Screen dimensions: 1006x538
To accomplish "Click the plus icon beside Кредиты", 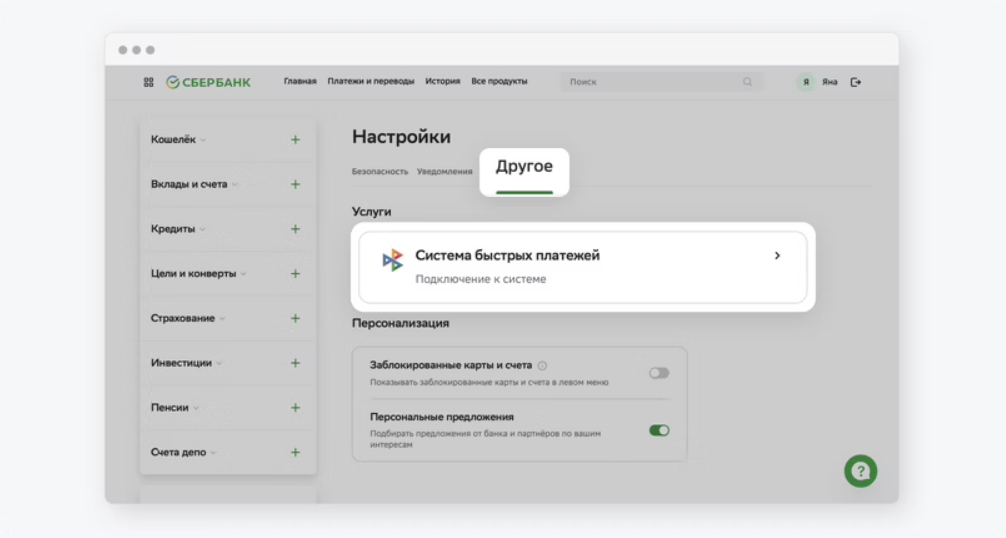I will point(295,229).
